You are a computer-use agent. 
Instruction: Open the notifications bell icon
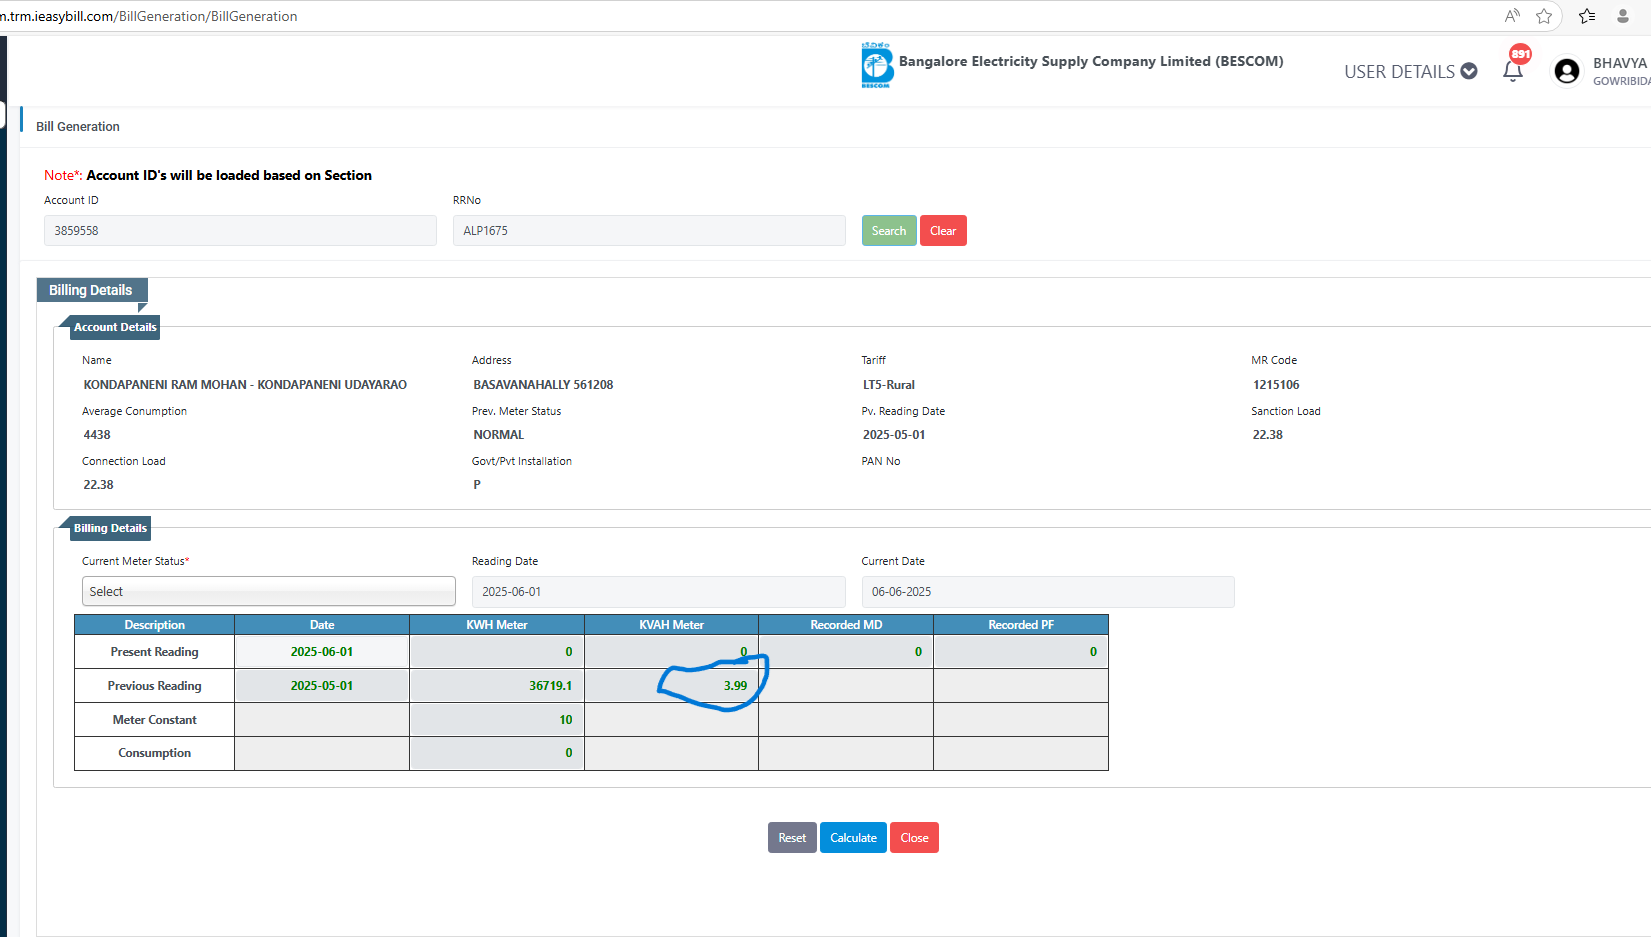1513,70
